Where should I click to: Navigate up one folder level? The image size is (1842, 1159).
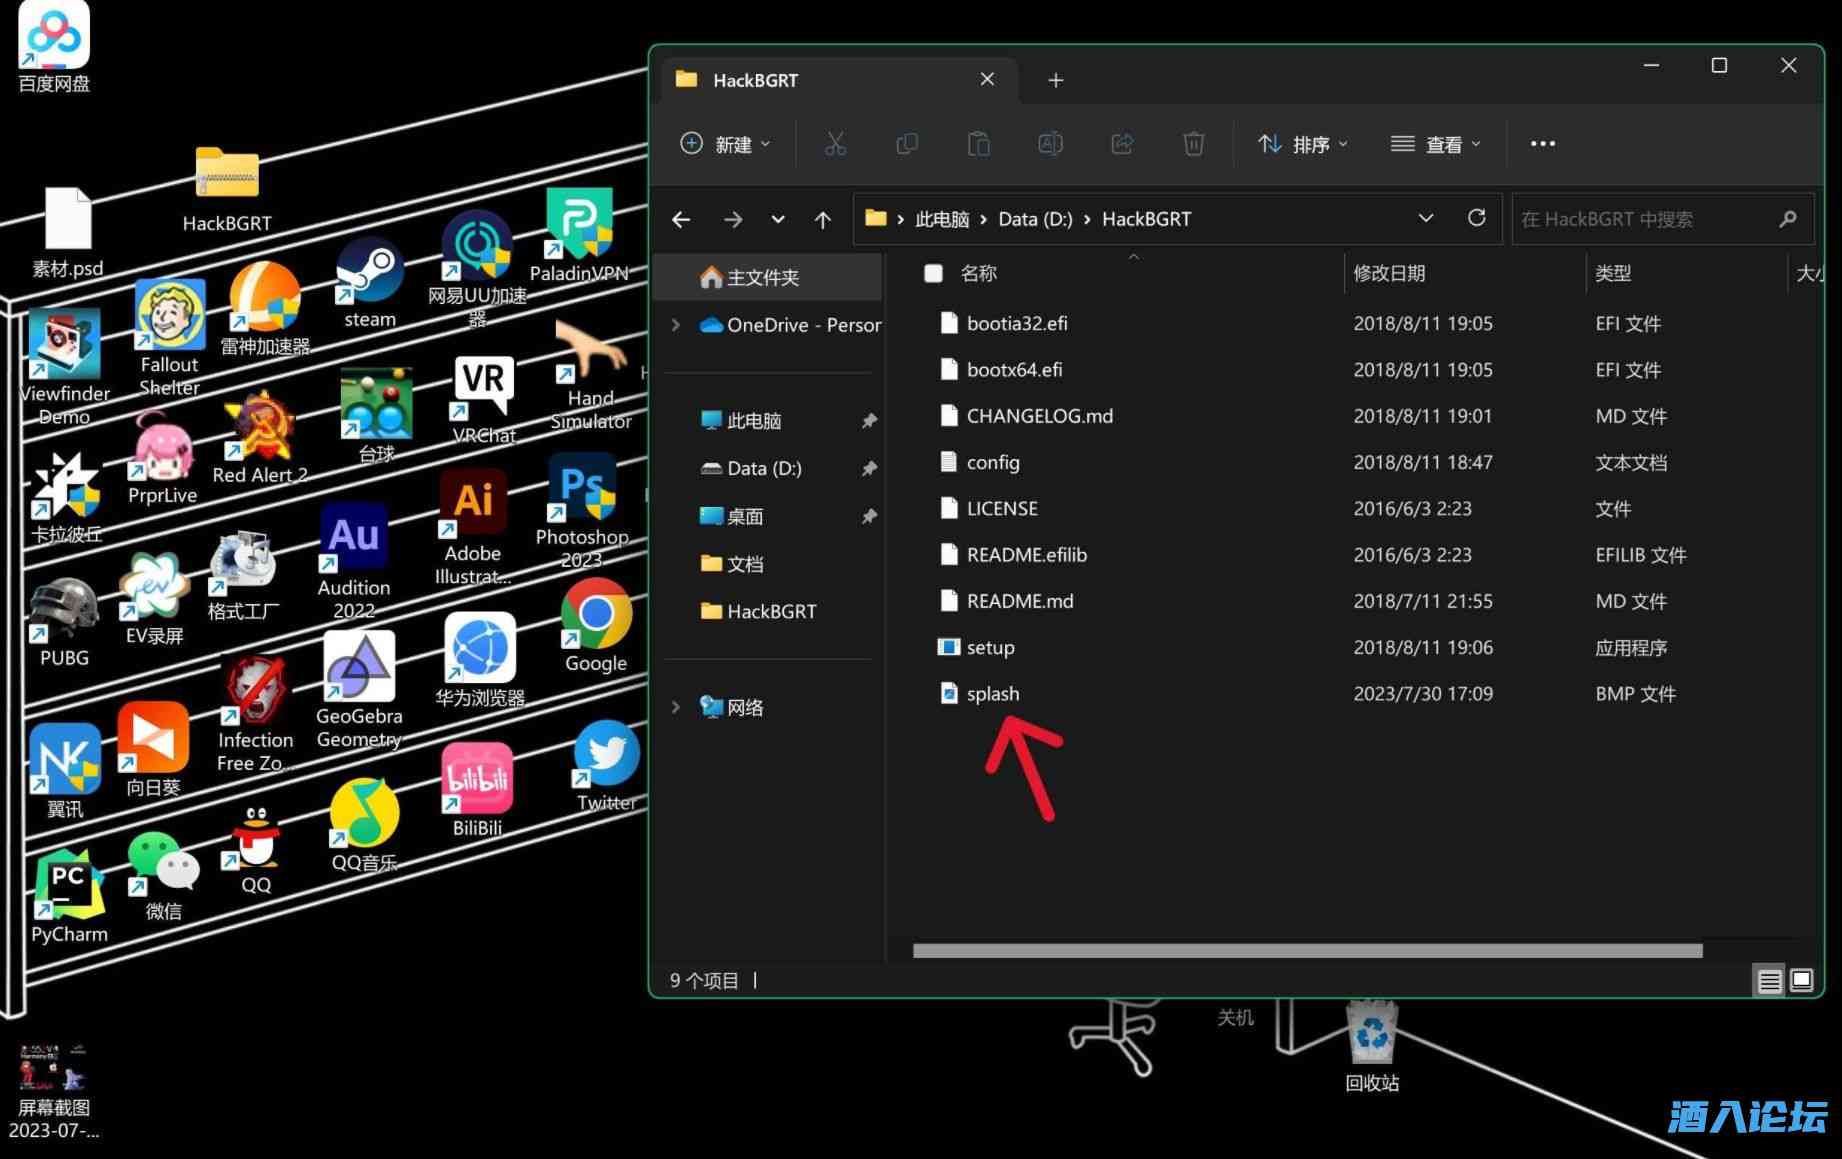[x=822, y=219]
